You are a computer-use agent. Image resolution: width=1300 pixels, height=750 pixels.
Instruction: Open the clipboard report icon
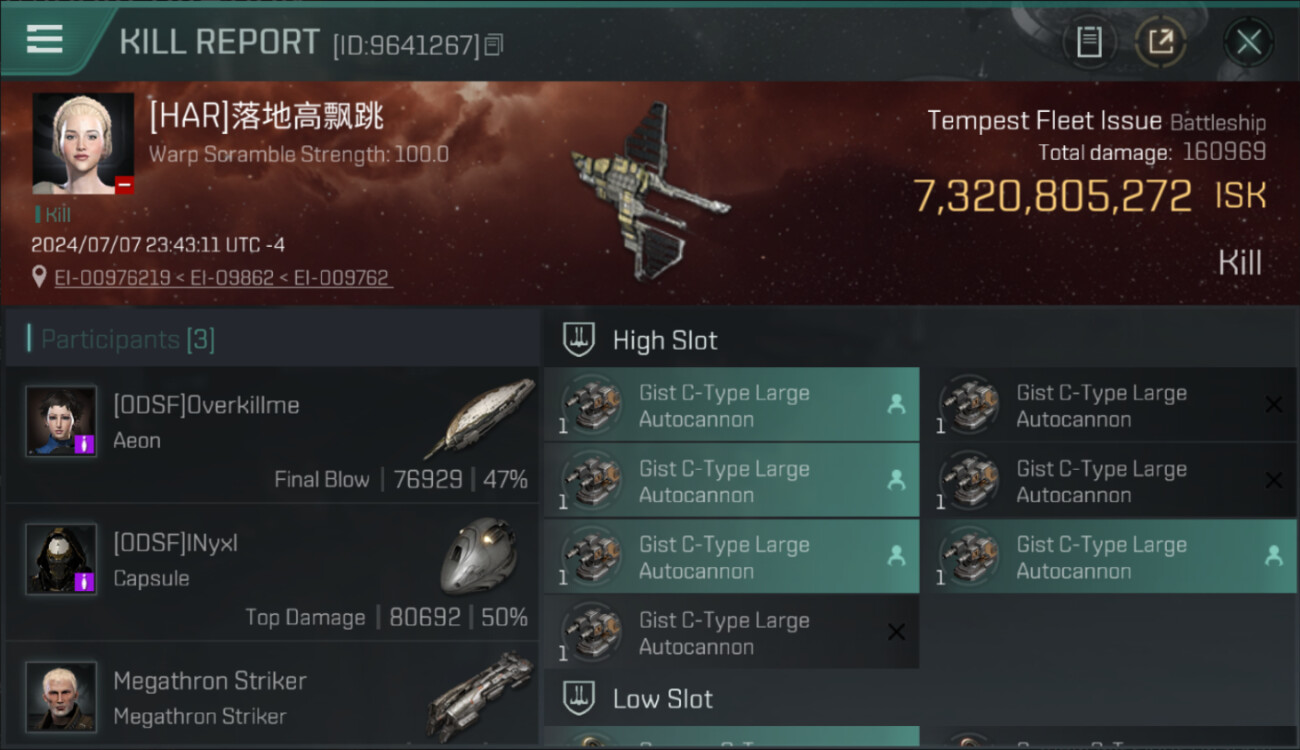pyautogui.click(x=1089, y=42)
